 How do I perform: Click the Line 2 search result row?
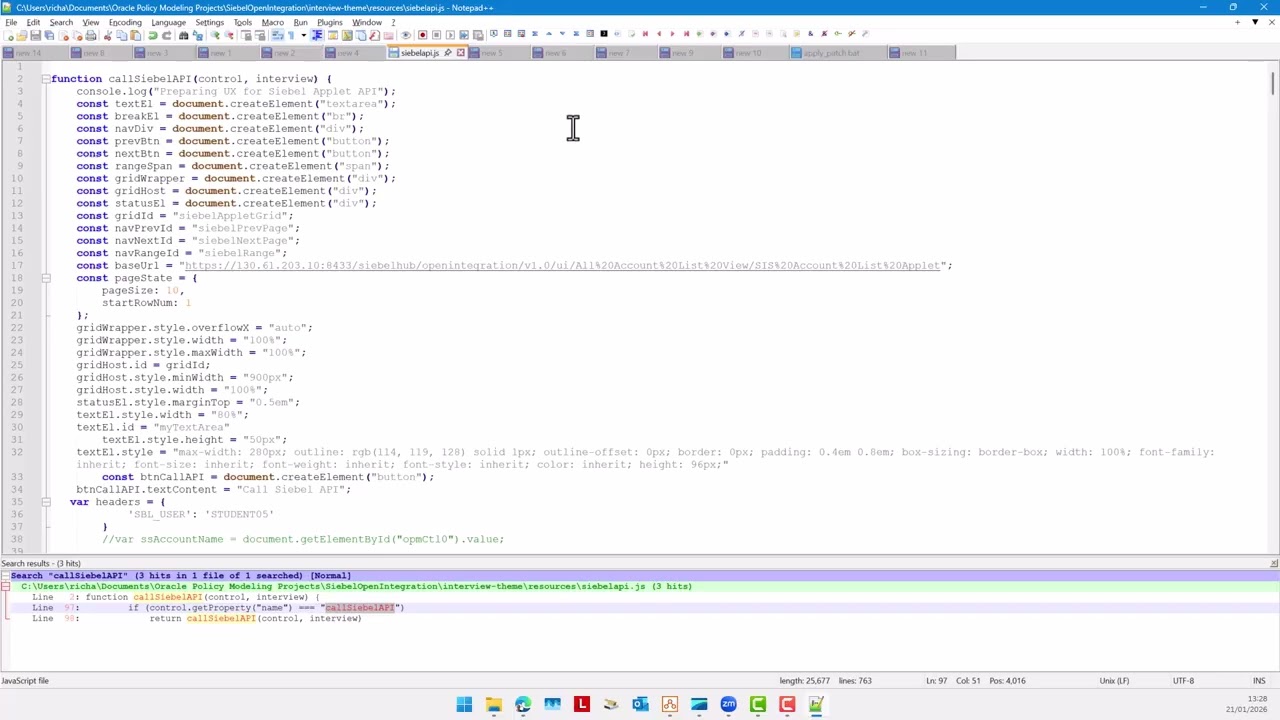click(x=640, y=597)
